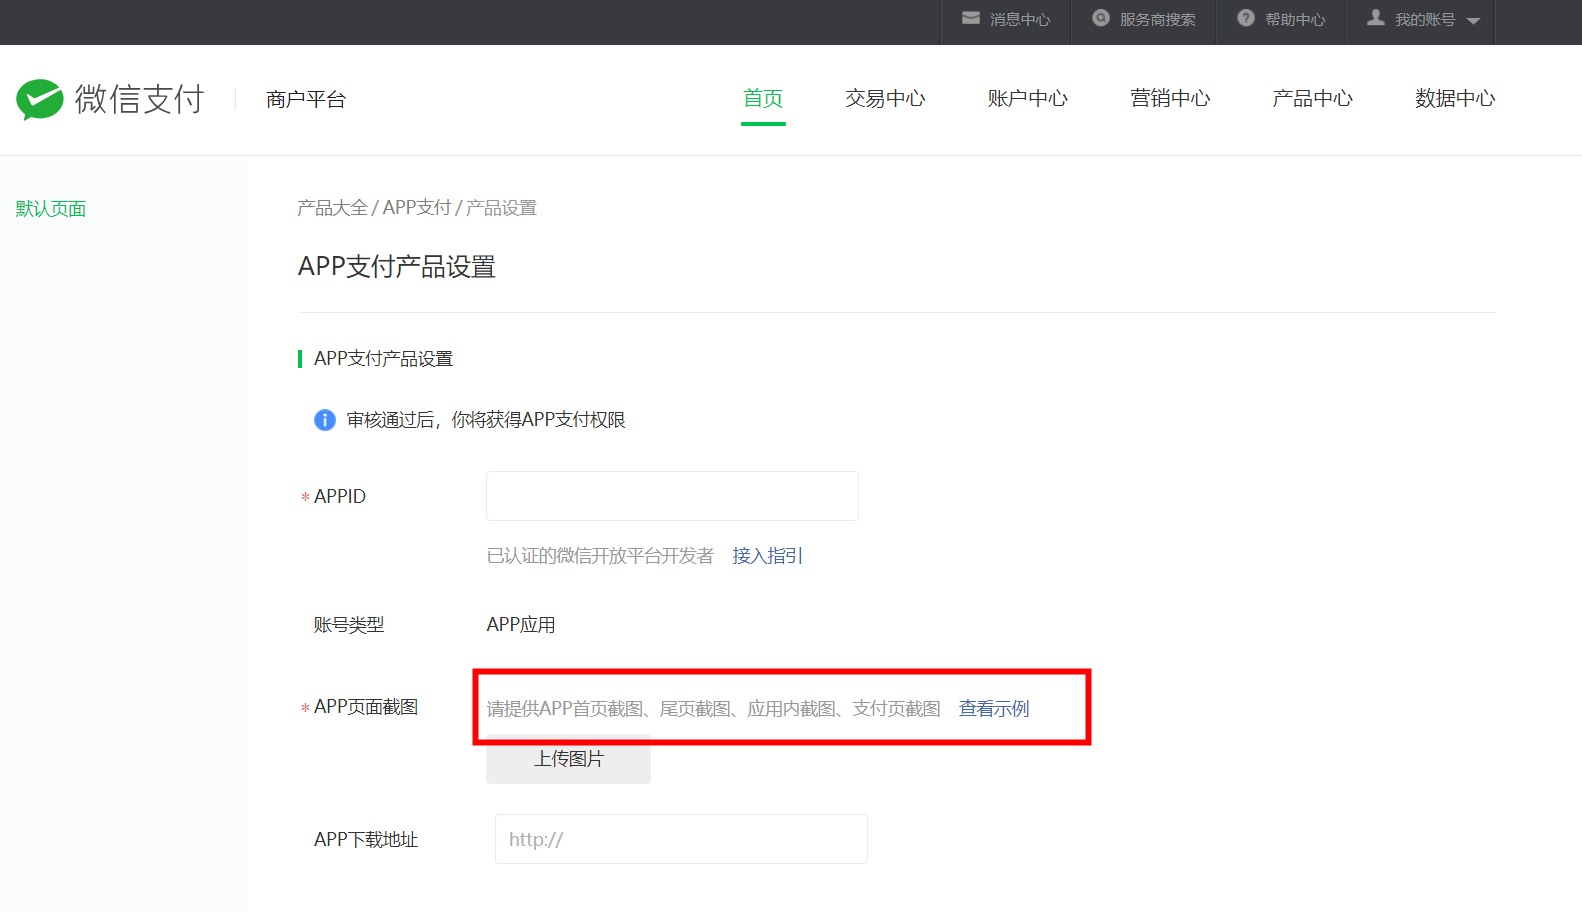This screenshot has height=912, width=1582.
Task: Click the envelope icon for 消息中心
Action: tap(971, 18)
